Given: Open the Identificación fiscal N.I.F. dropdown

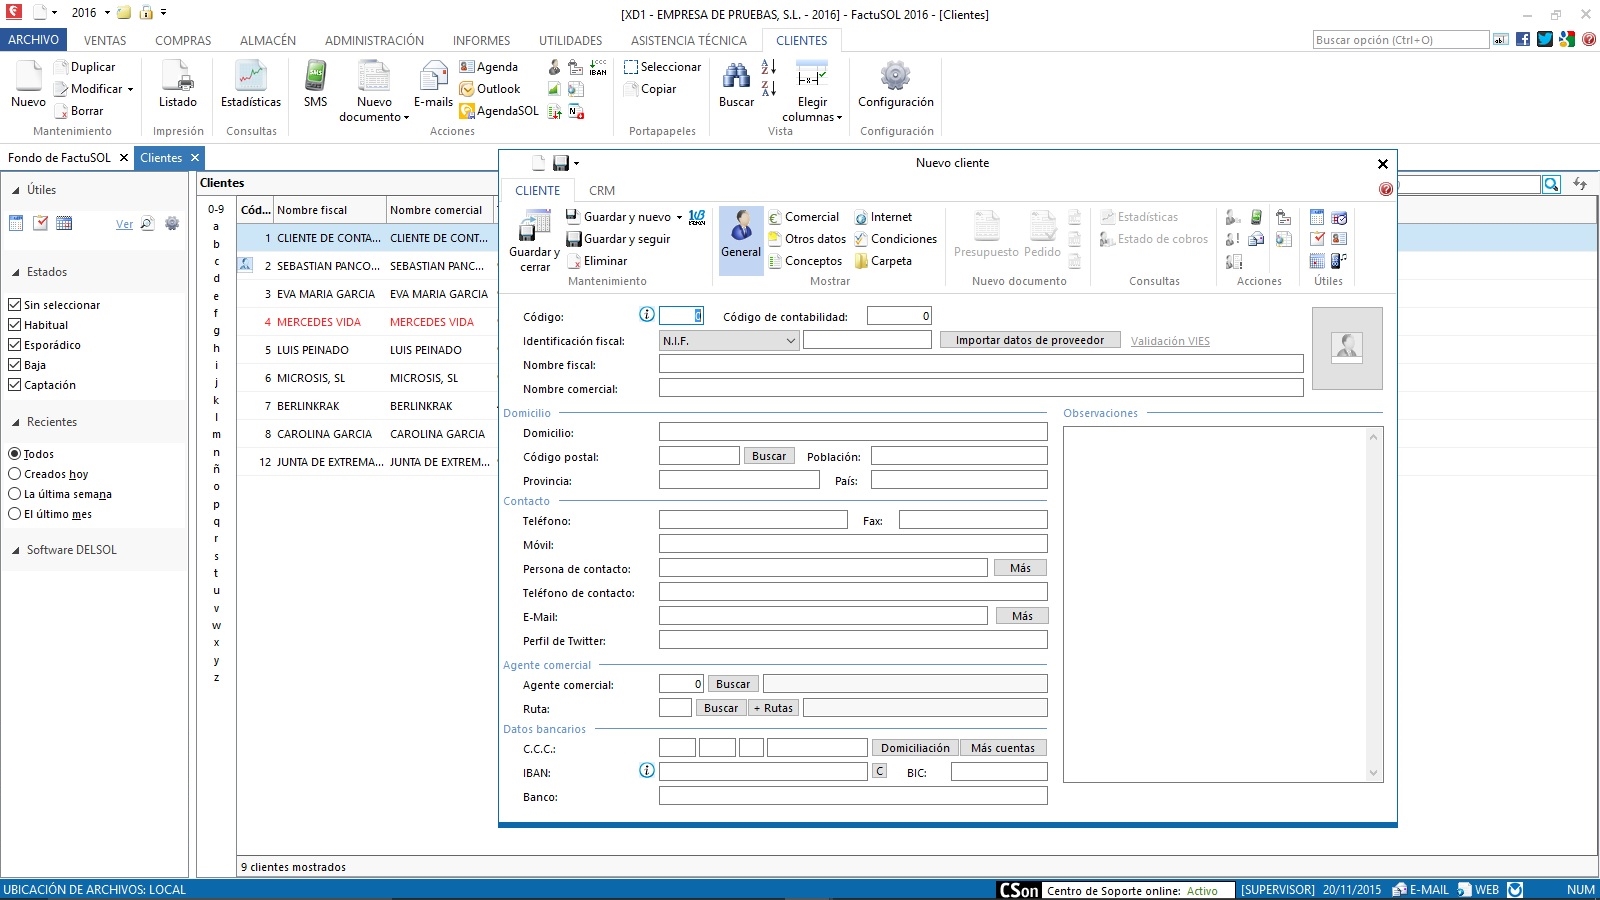Looking at the screenshot, I should [729, 341].
